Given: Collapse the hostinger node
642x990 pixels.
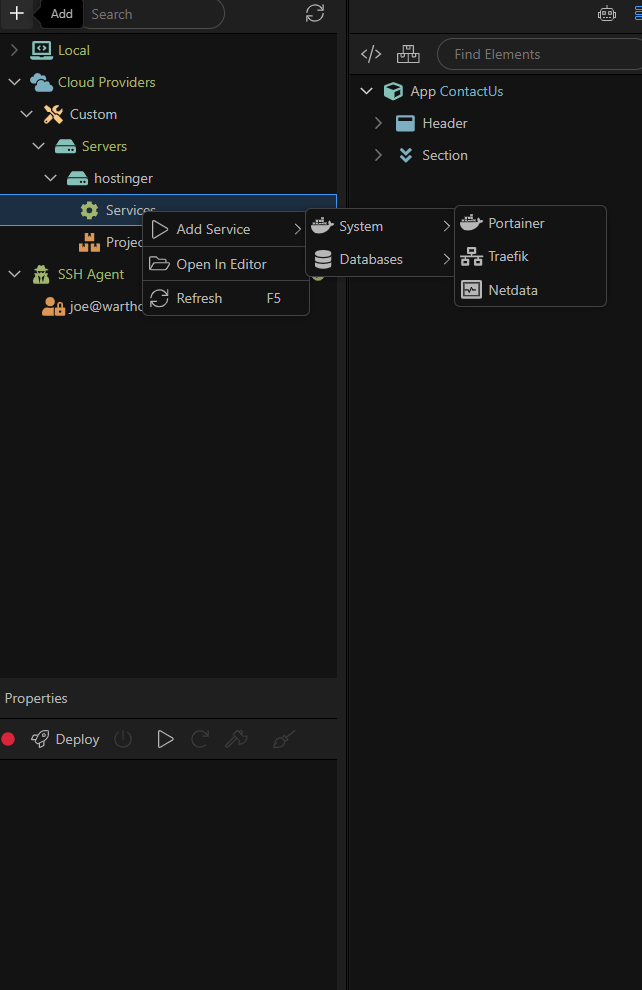Looking at the screenshot, I should coord(51,179).
